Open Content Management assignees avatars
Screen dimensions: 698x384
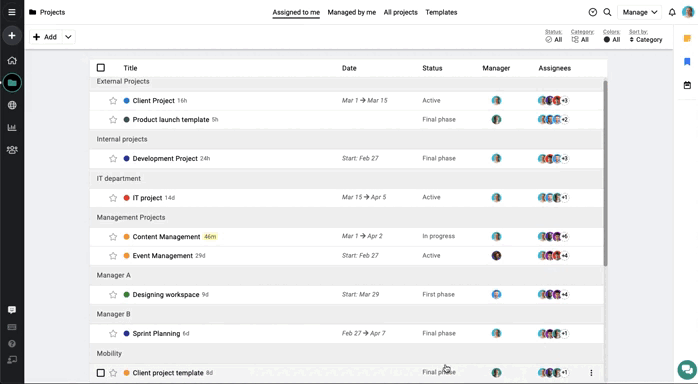click(553, 236)
